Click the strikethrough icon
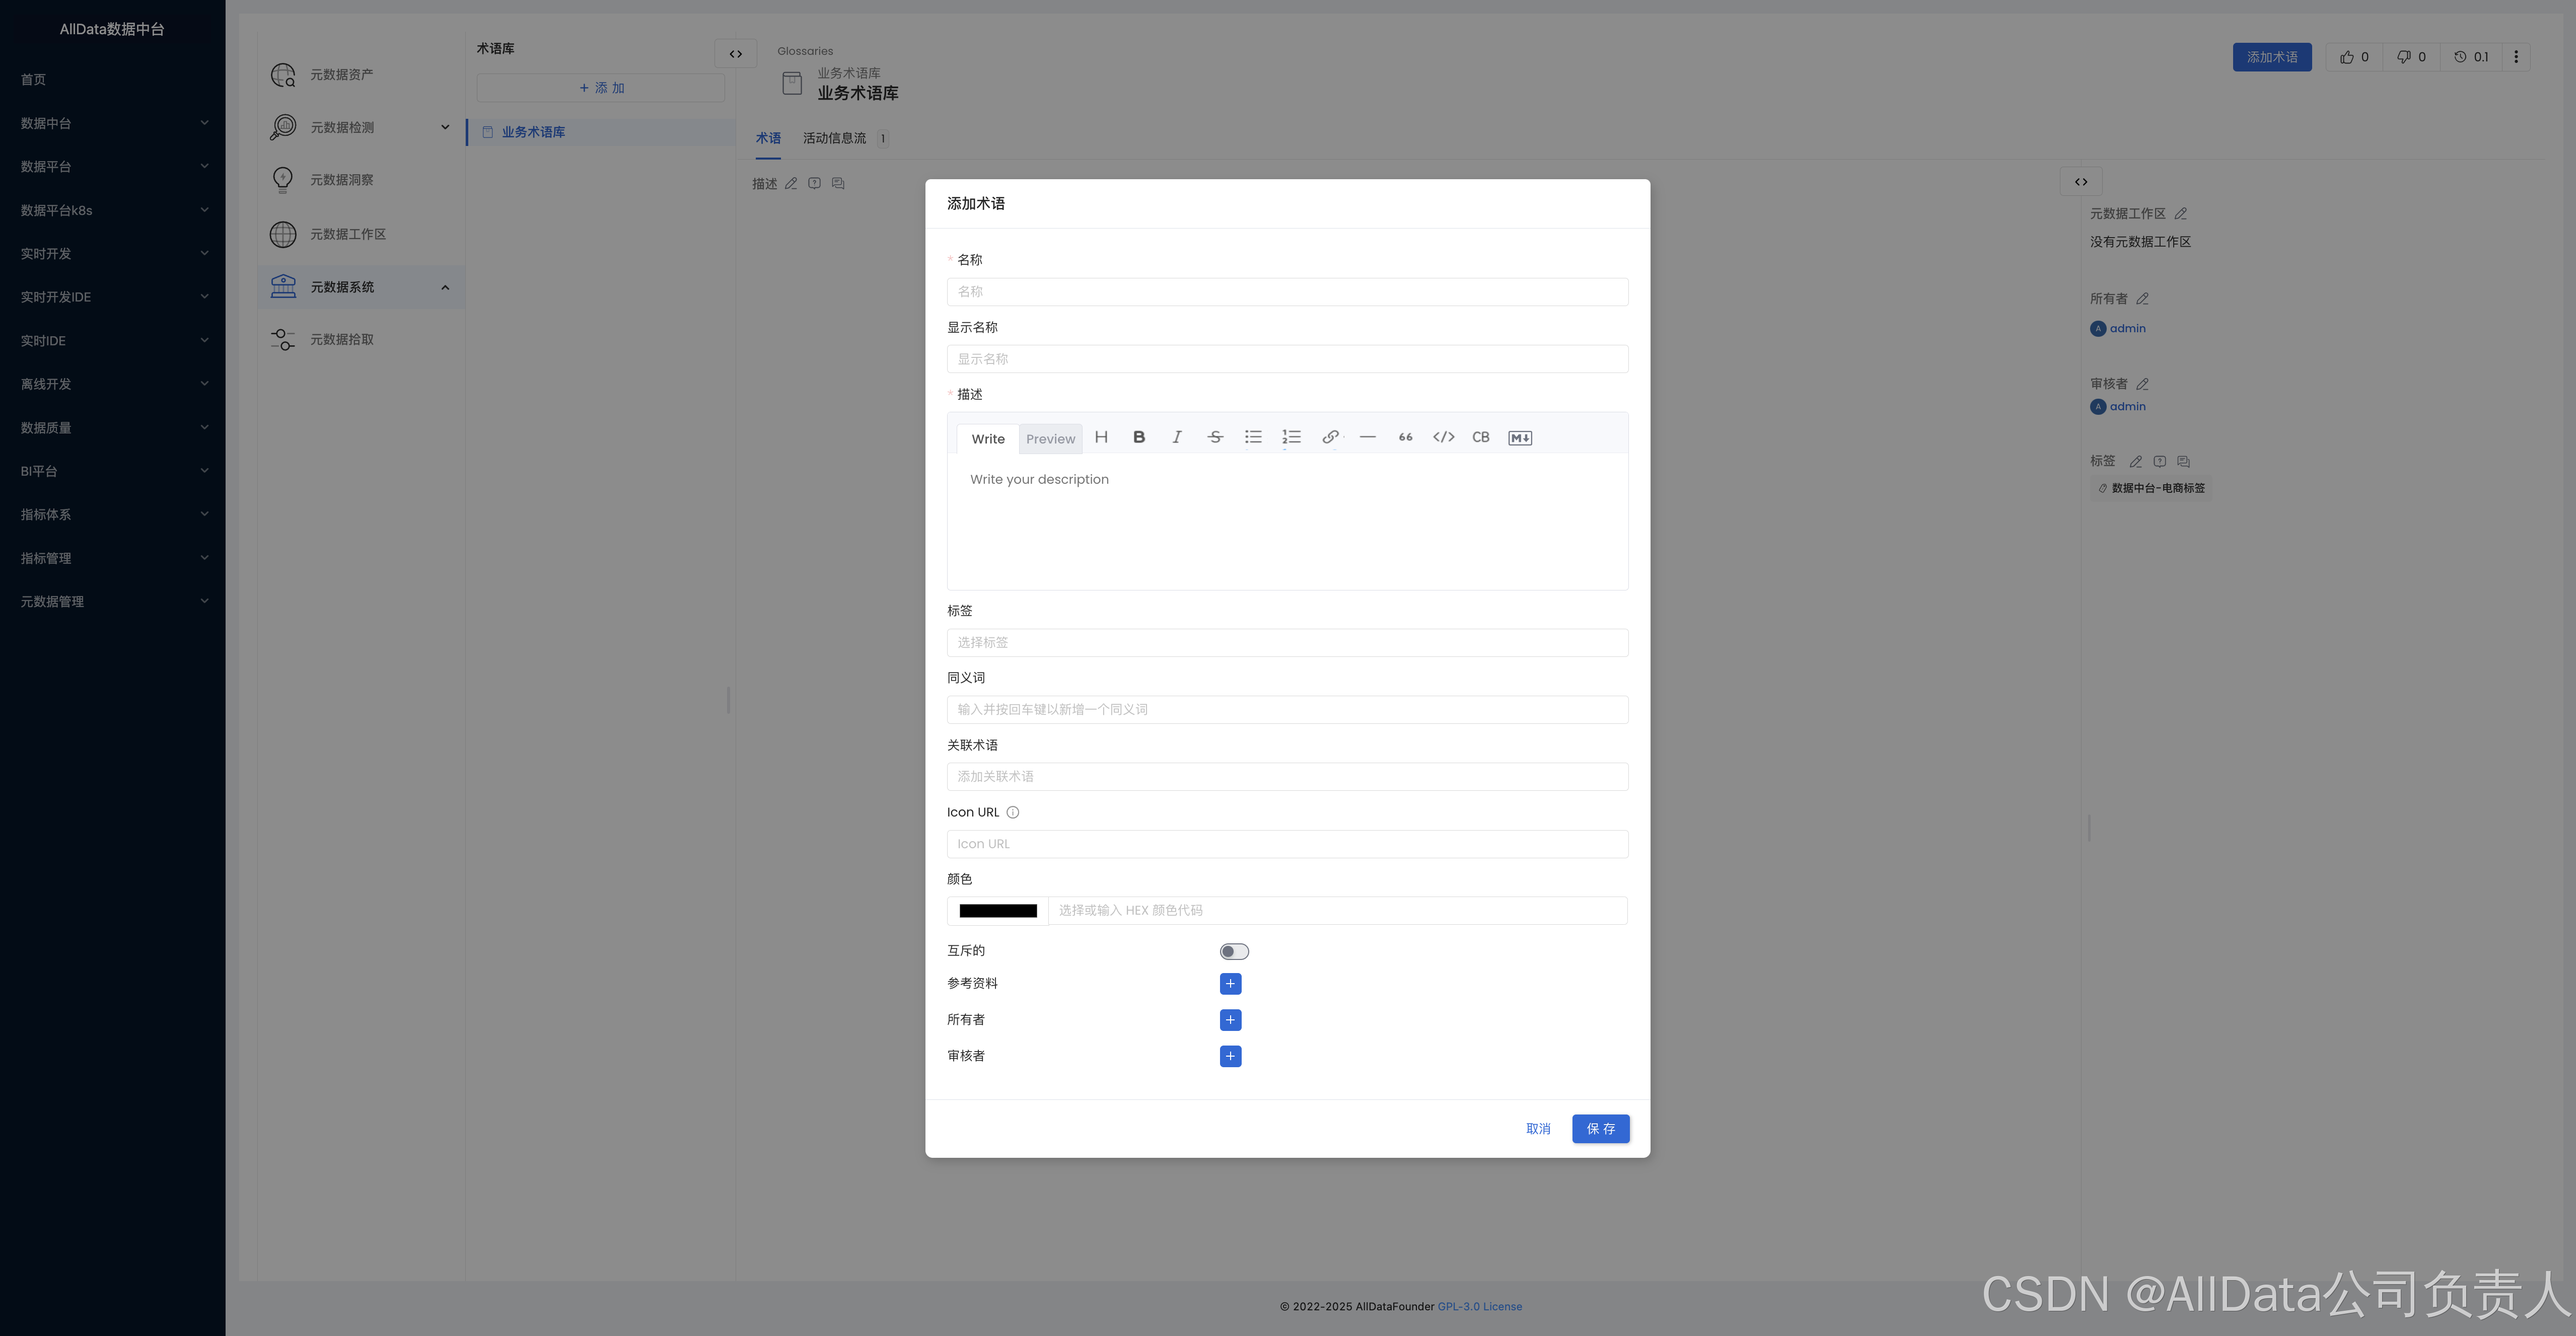Viewport: 2576px width, 1336px height. 1215,437
